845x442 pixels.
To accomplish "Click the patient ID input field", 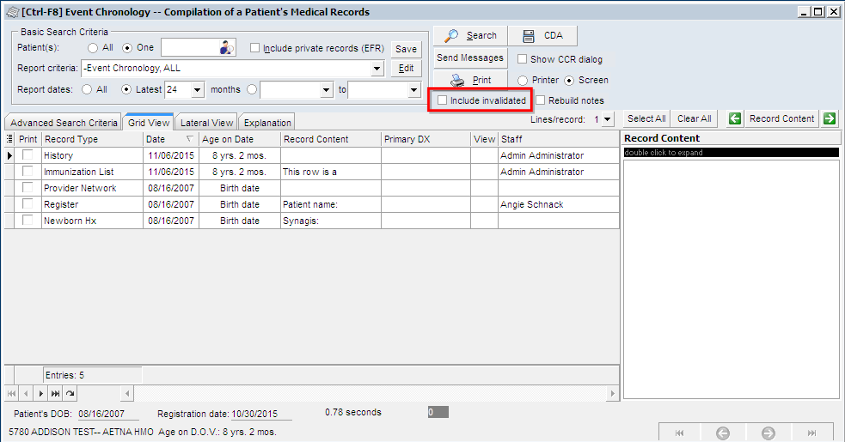I will pyautogui.click(x=190, y=48).
